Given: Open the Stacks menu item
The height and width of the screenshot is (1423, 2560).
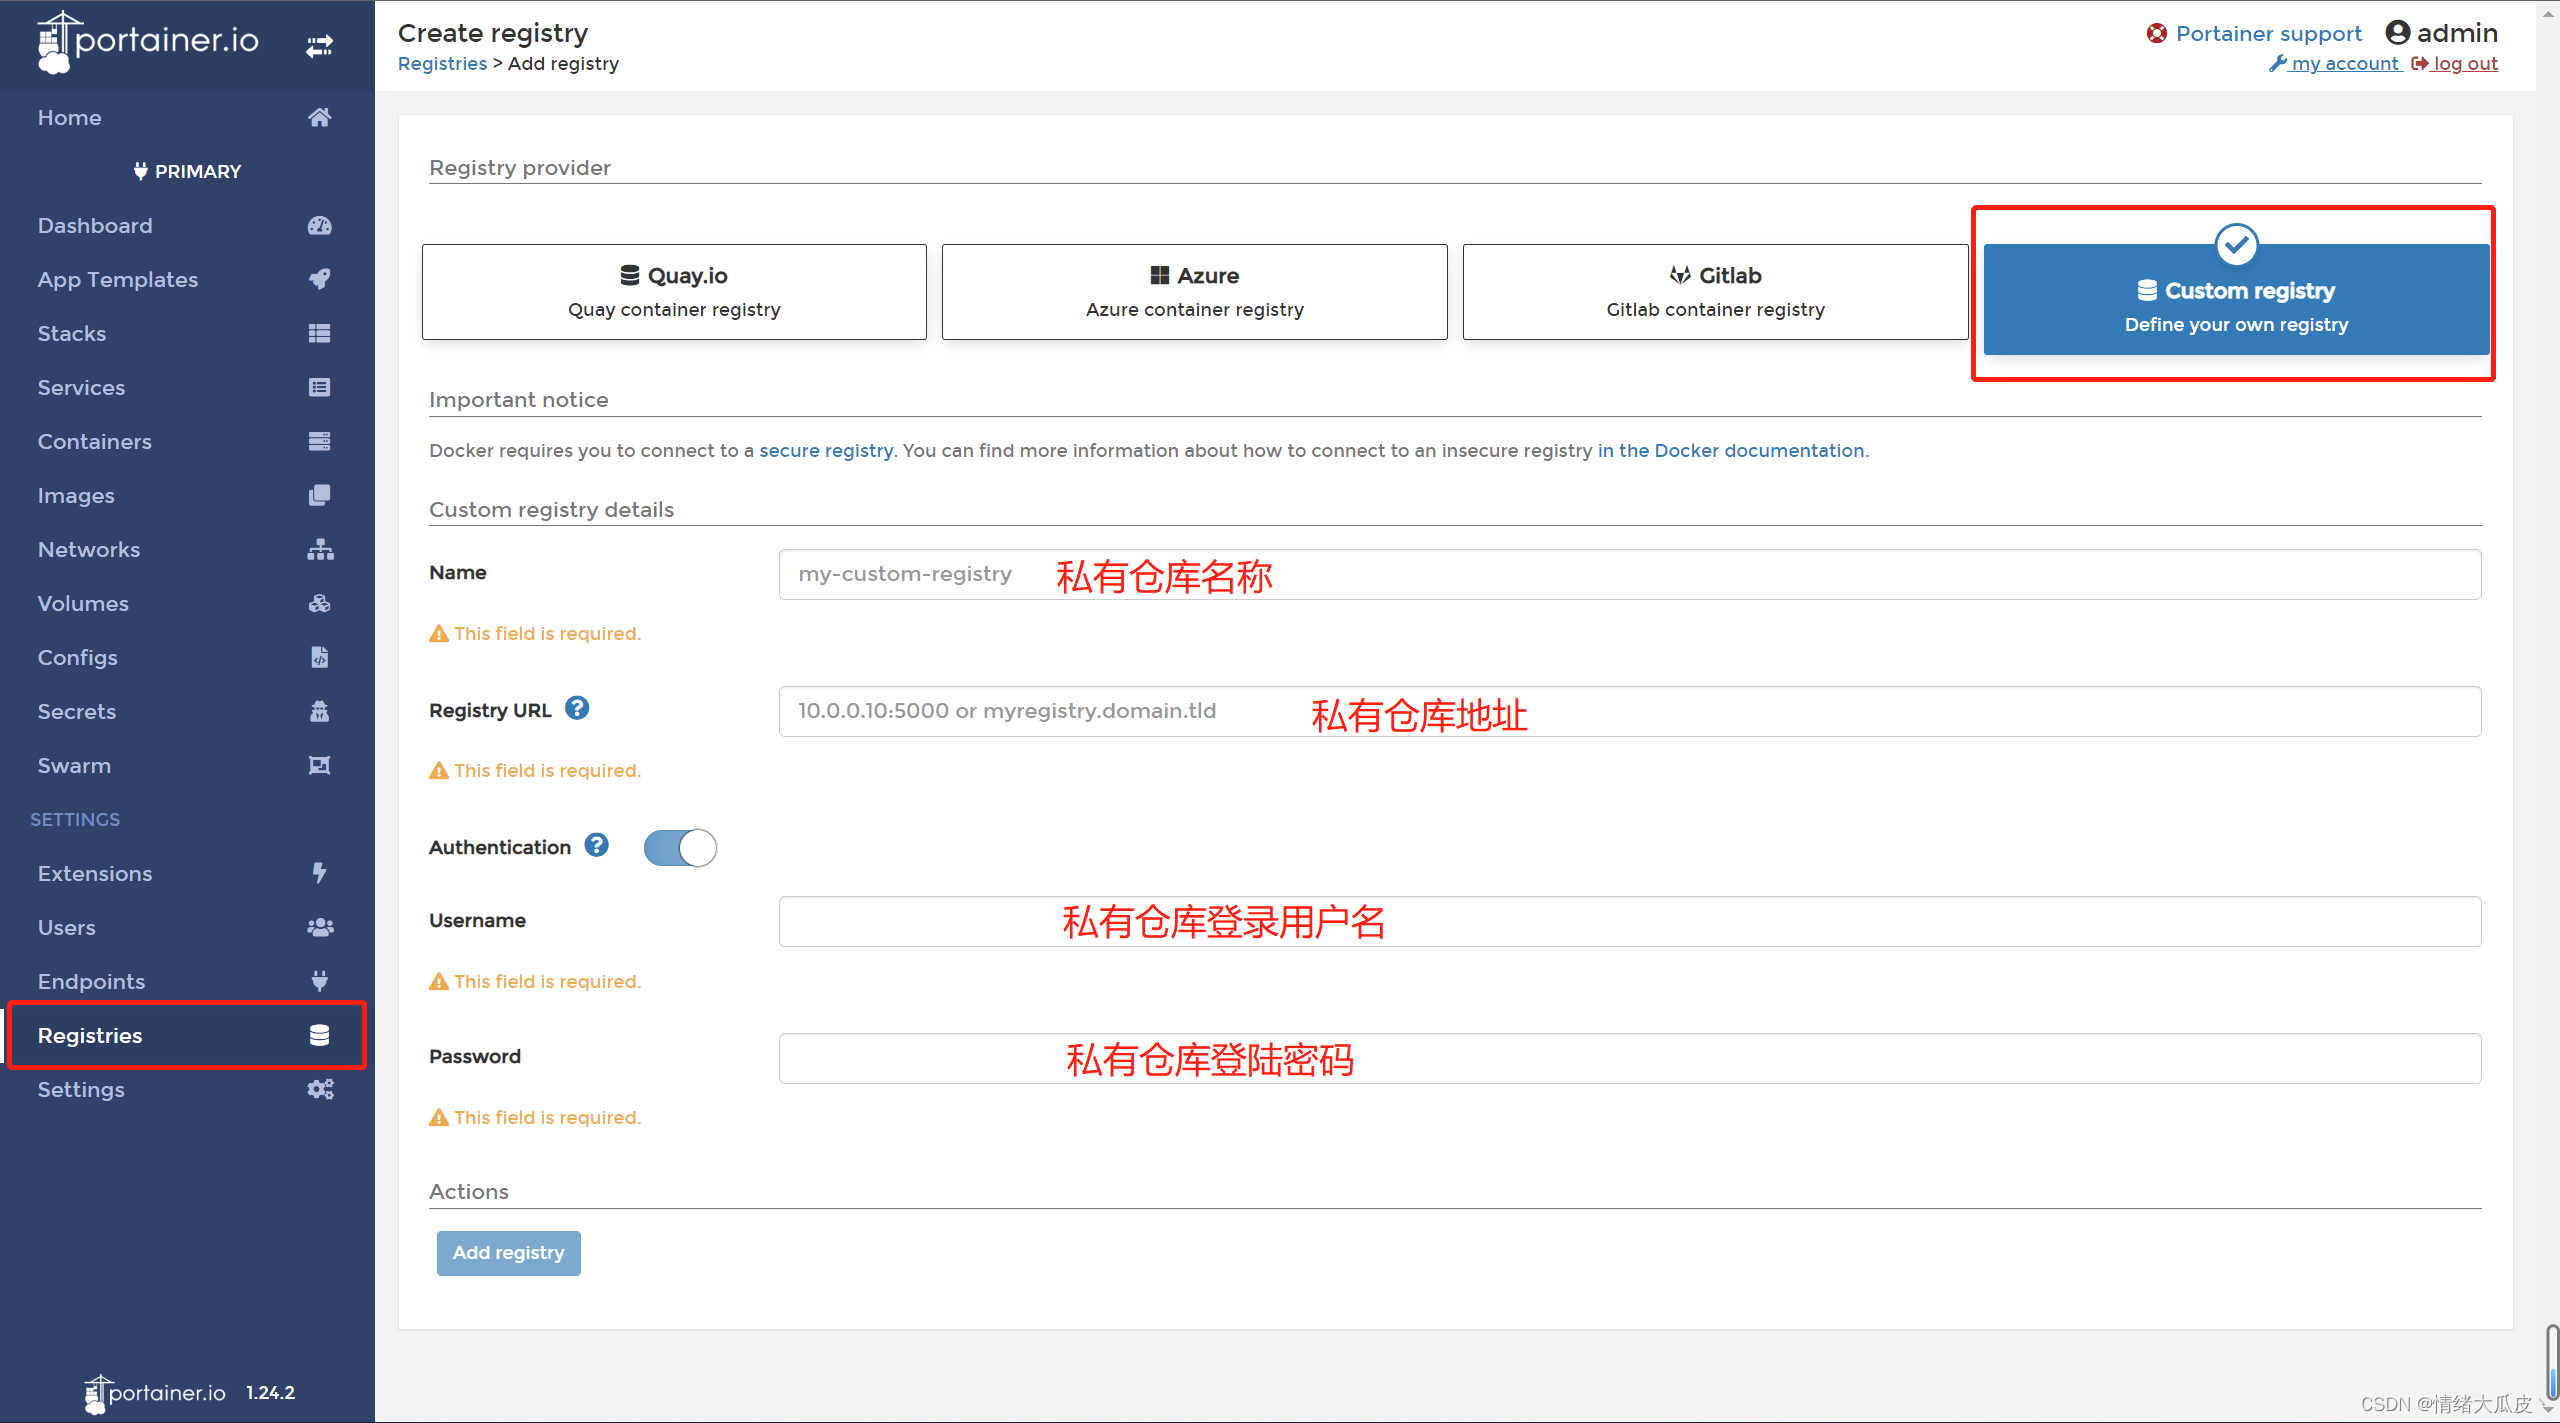Looking at the screenshot, I should point(186,333).
